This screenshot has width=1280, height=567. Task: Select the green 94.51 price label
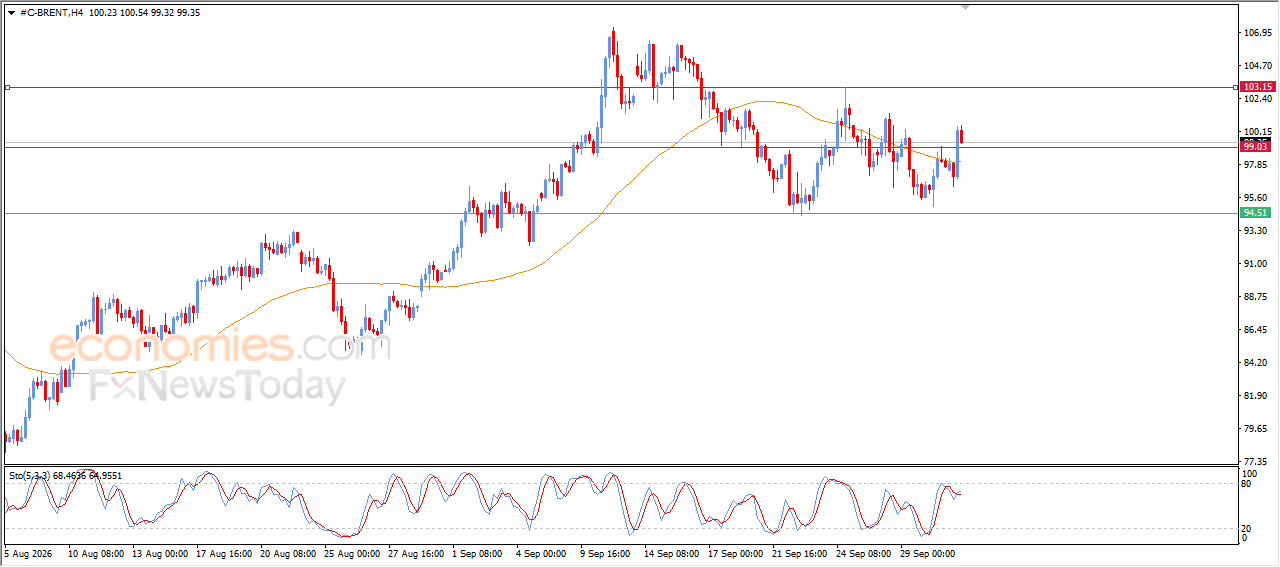(x=1255, y=213)
